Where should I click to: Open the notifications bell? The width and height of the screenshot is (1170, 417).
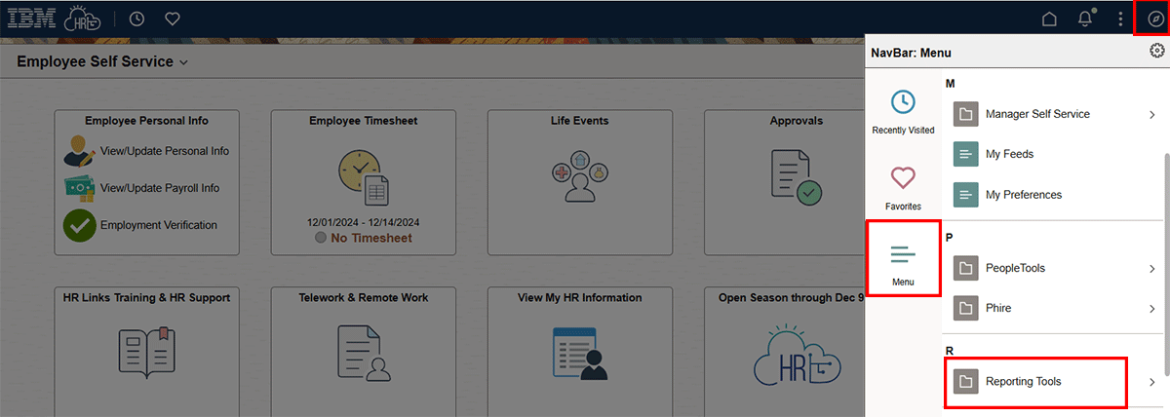[x=1085, y=19]
